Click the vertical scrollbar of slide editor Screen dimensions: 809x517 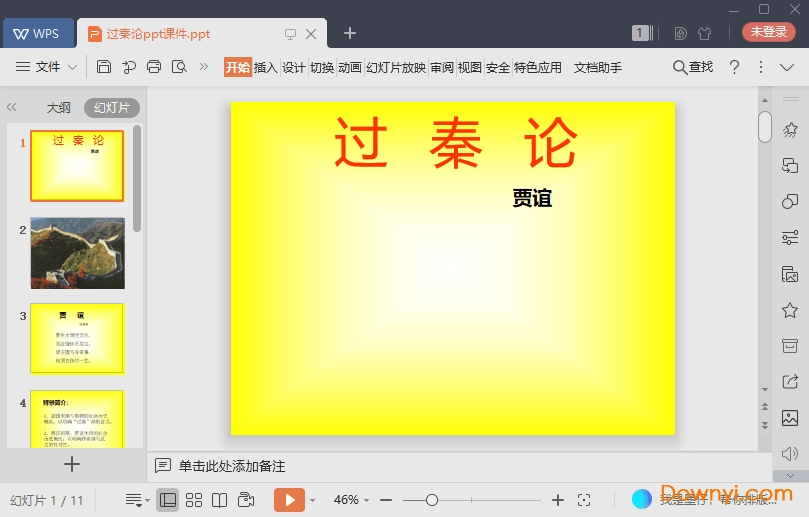[765, 126]
